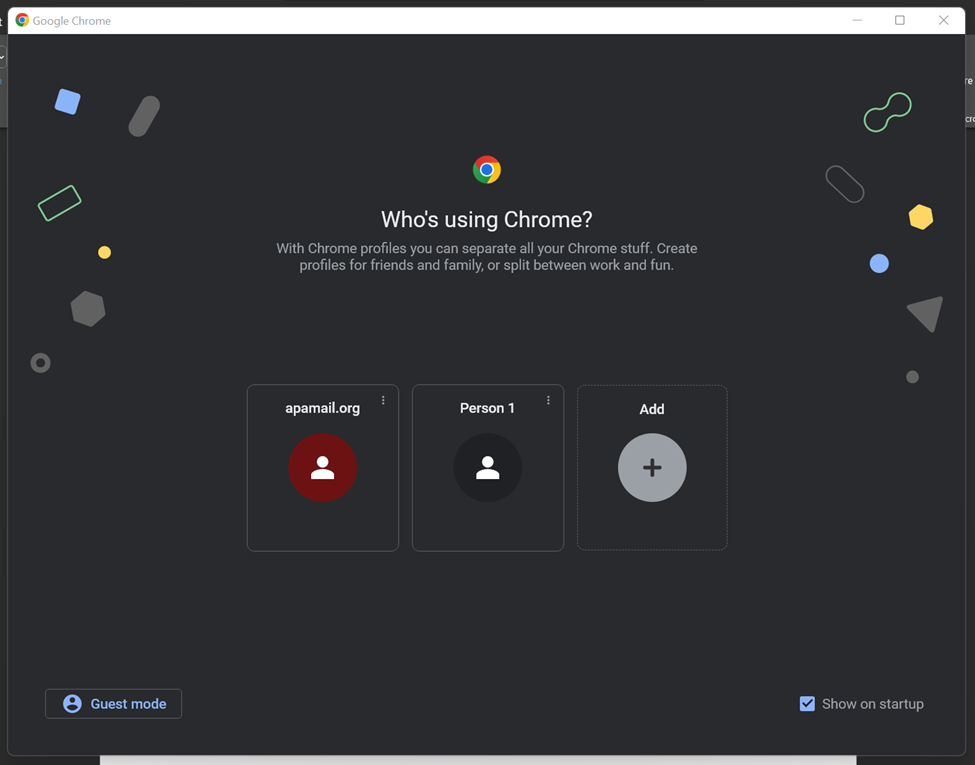Open the Person 1 profile card
This screenshot has height=765, width=975.
point(488,468)
